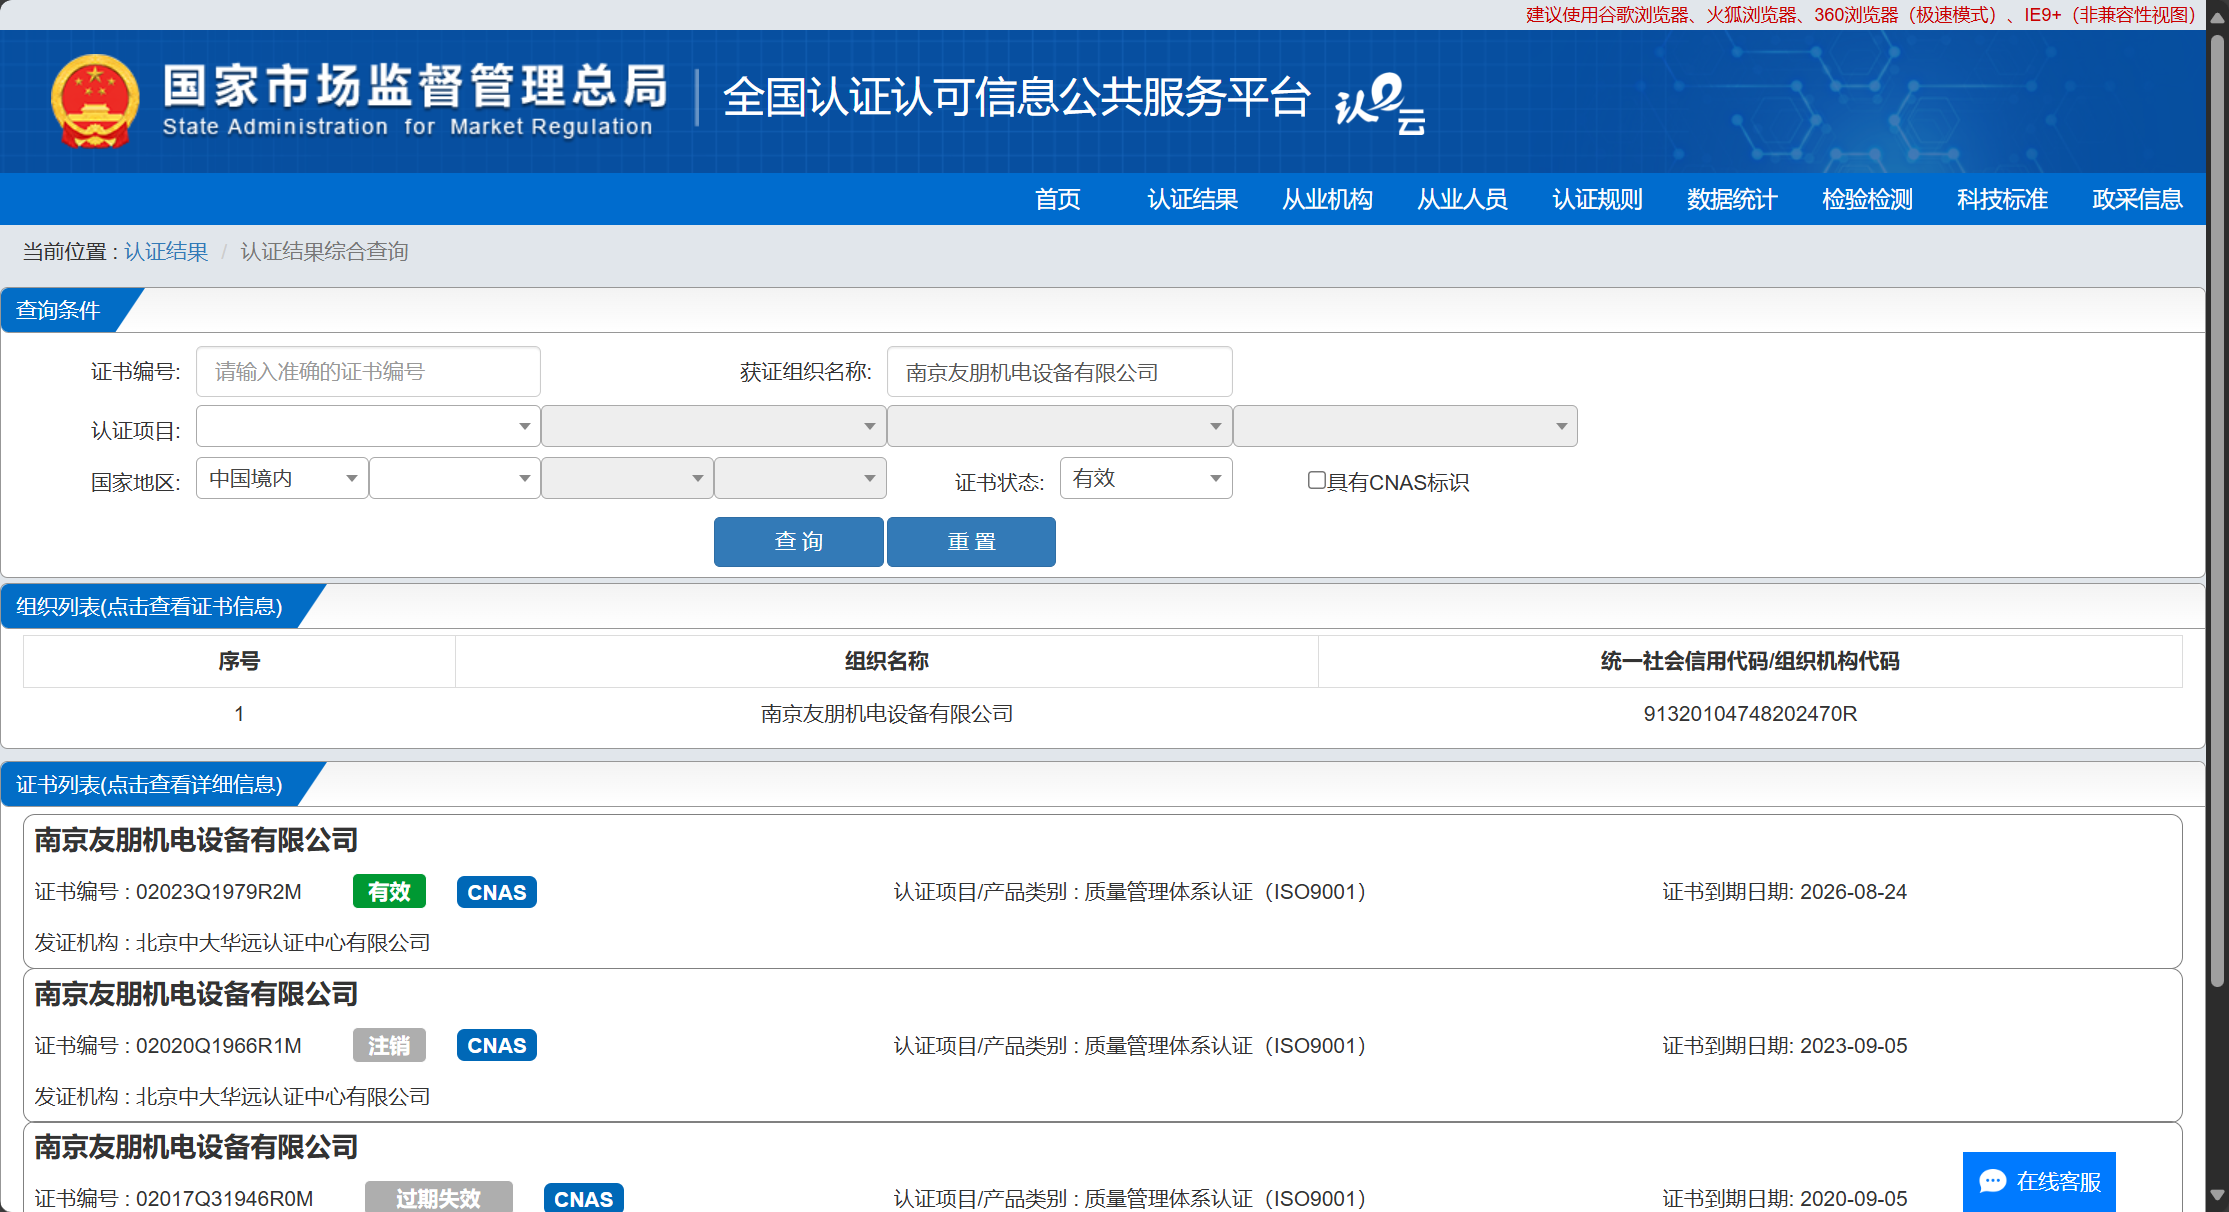Open the 中国境内 region dropdown

pos(282,478)
